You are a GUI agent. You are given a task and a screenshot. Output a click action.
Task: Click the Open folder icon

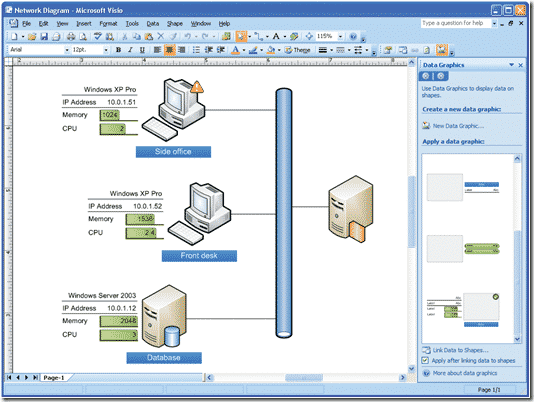tap(32, 36)
